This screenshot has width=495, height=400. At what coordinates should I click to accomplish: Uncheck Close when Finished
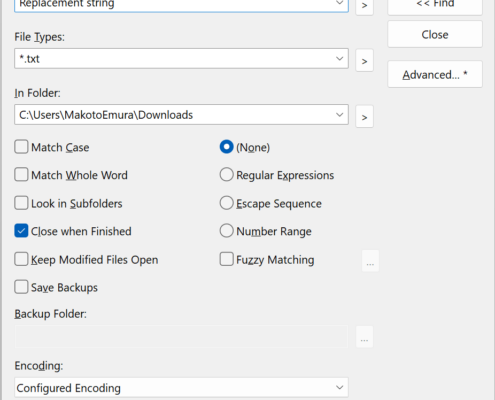pos(21,231)
